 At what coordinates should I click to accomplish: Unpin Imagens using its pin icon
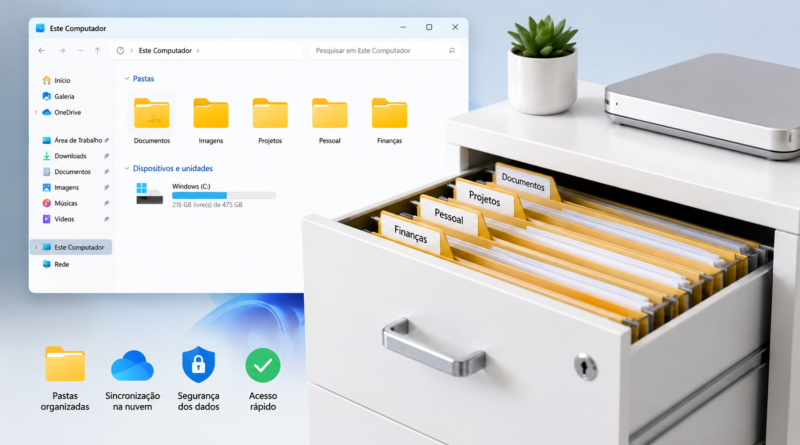[x=106, y=187]
